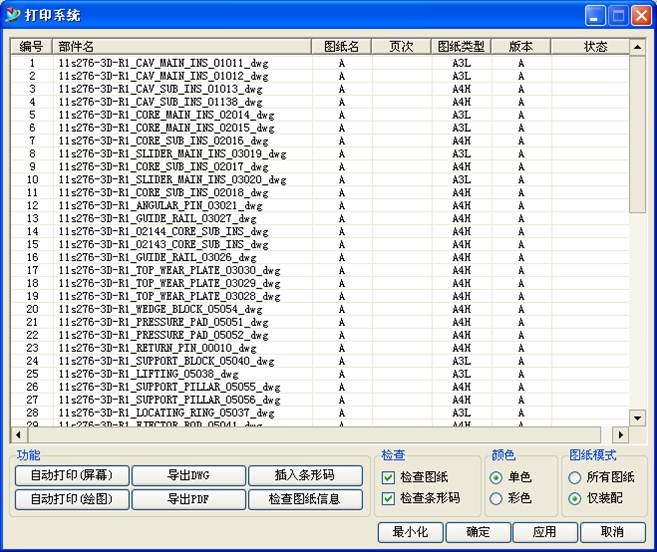Select the 单色 color radio button
Image resolution: width=657 pixels, height=552 pixels.
(x=497, y=478)
